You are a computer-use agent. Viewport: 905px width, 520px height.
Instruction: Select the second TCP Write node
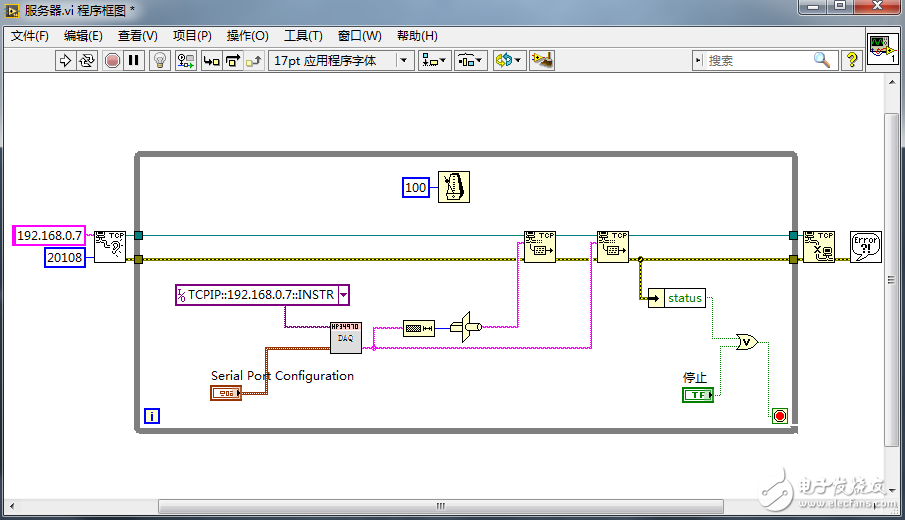pos(612,246)
